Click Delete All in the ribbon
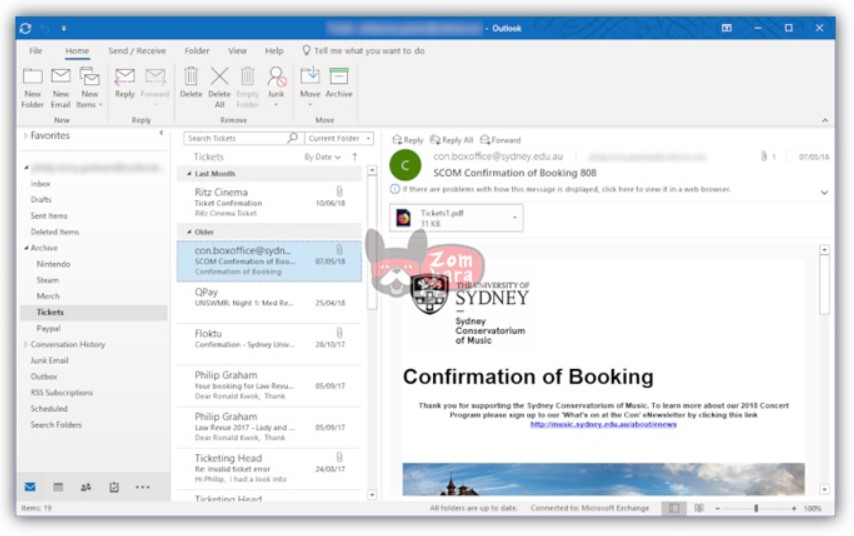854x536 pixels. click(219, 87)
